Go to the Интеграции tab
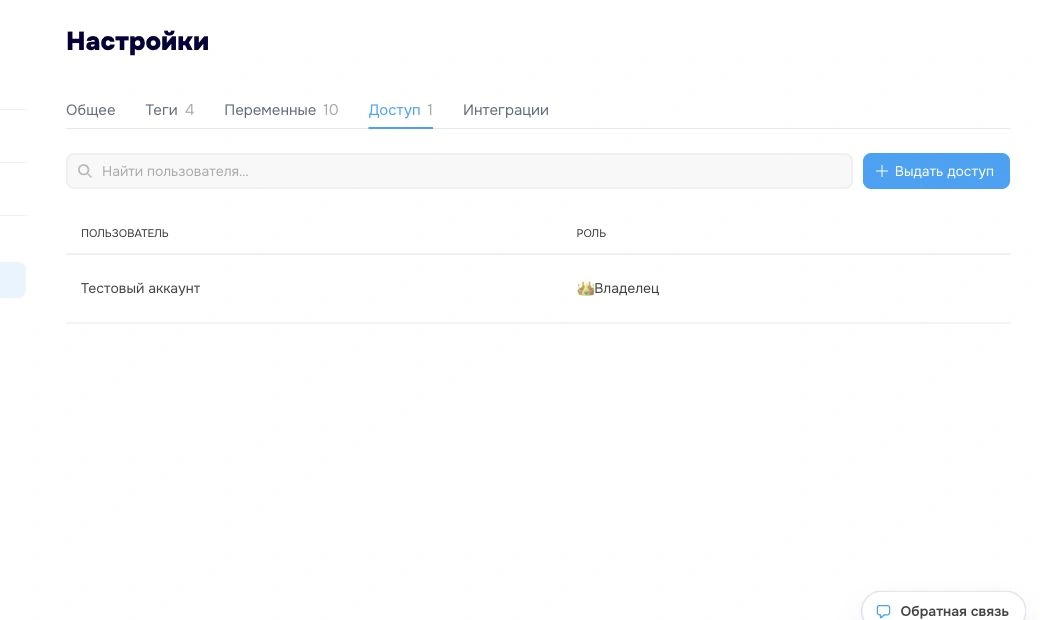 coord(505,110)
